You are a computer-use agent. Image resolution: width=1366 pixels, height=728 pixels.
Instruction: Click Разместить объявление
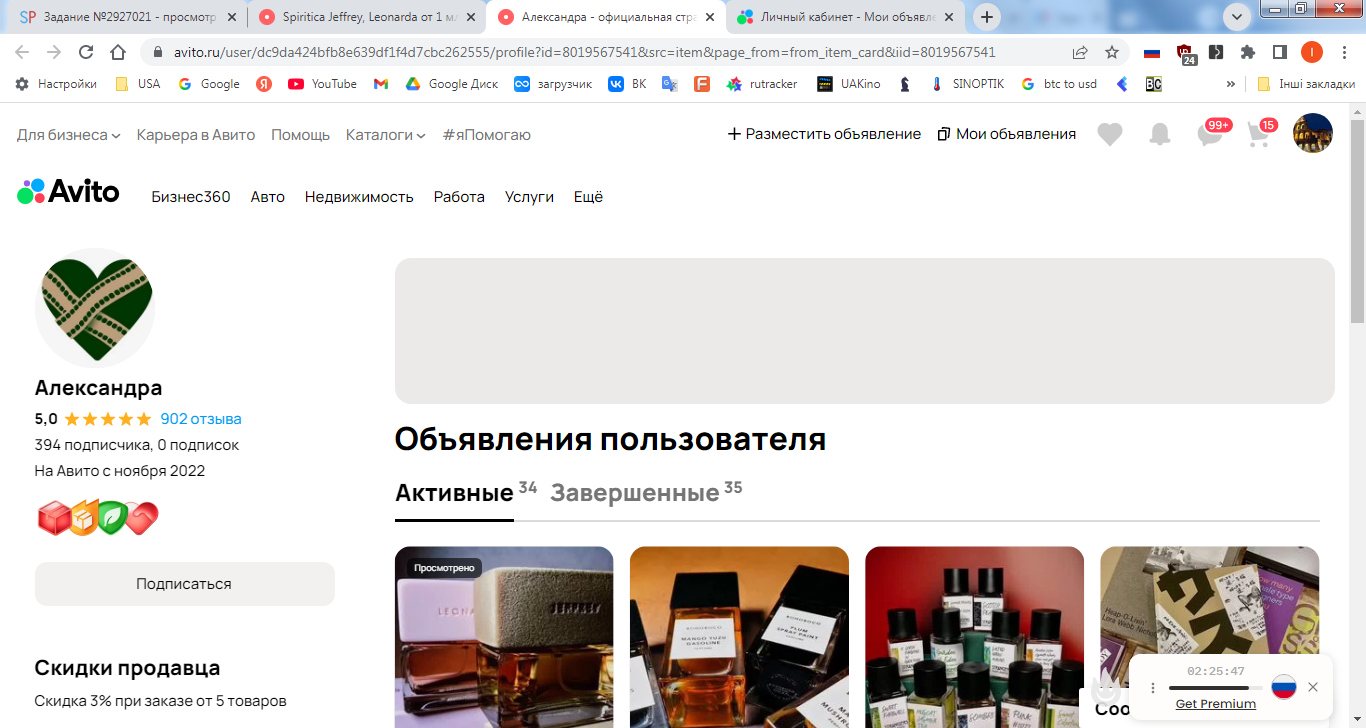point(824,134)
